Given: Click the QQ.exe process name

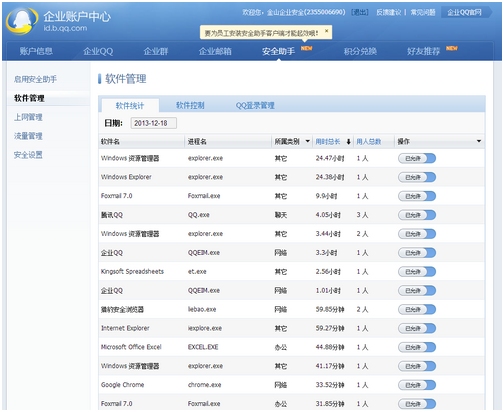Looking at the screenshot, I should point(199,215).
